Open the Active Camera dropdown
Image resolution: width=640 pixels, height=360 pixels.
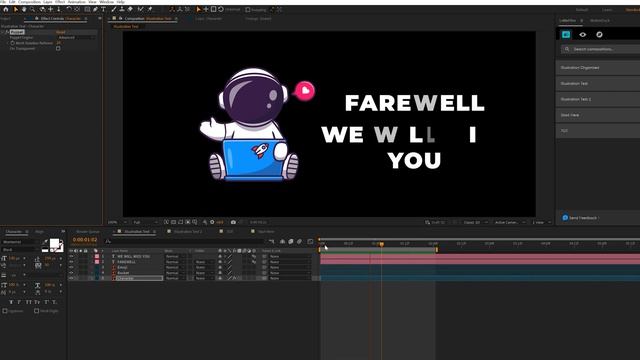pos(510,222)
